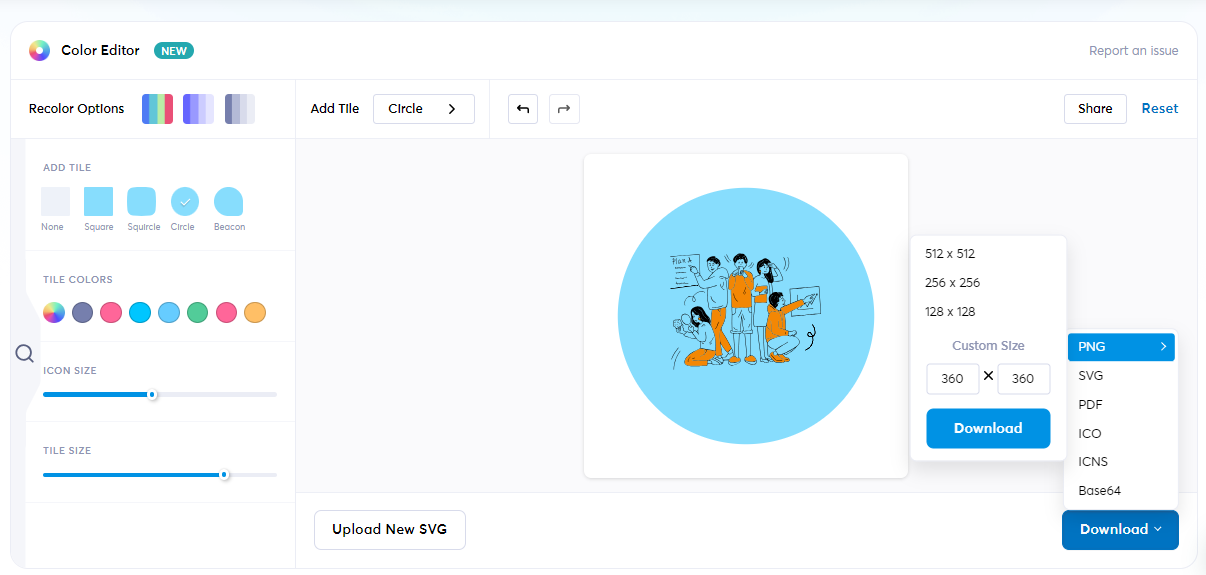Select the None tile shape
Image resolution: width=1206 pixels, height=575 pixels.
[x=55, y=202]
